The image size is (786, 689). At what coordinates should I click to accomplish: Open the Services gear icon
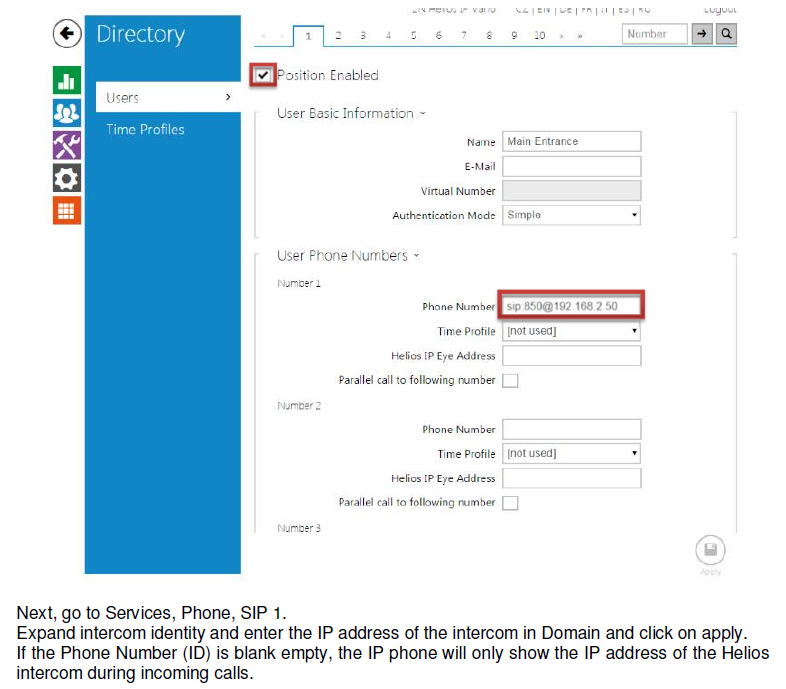pos(67,177)
